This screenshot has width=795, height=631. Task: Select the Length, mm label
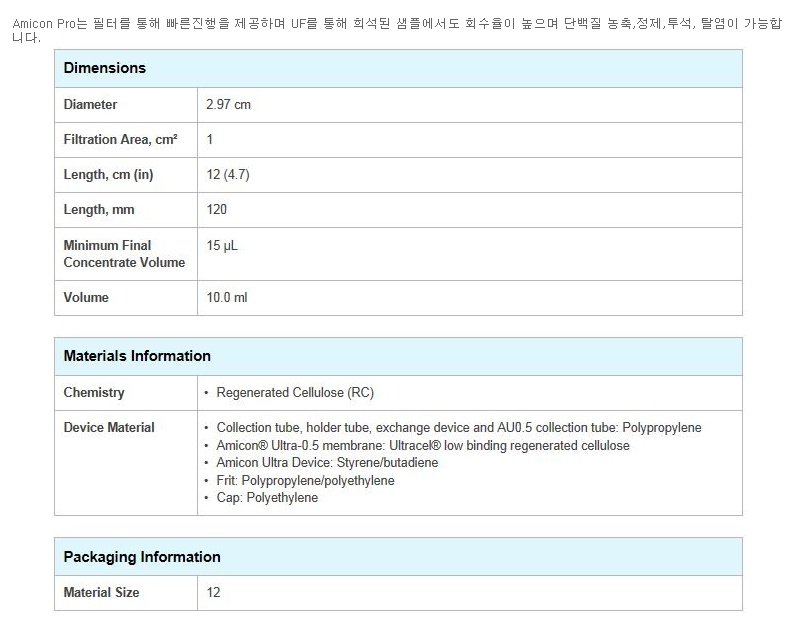99,210
